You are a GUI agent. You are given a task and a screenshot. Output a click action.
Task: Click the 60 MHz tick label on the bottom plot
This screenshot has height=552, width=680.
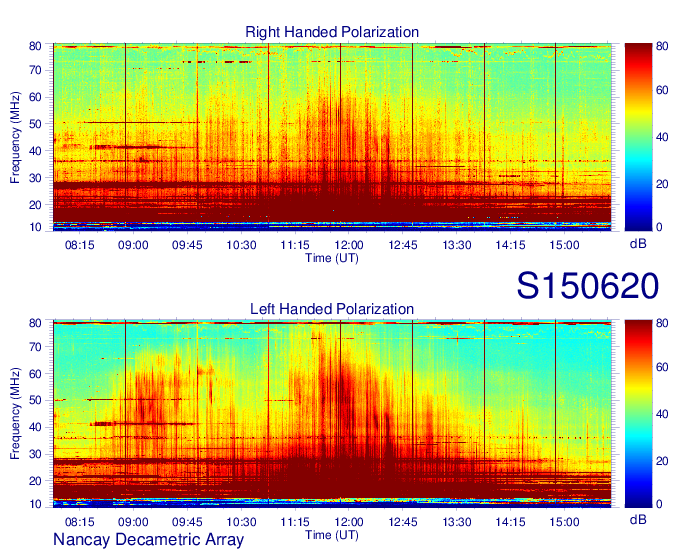click(35, 373)
